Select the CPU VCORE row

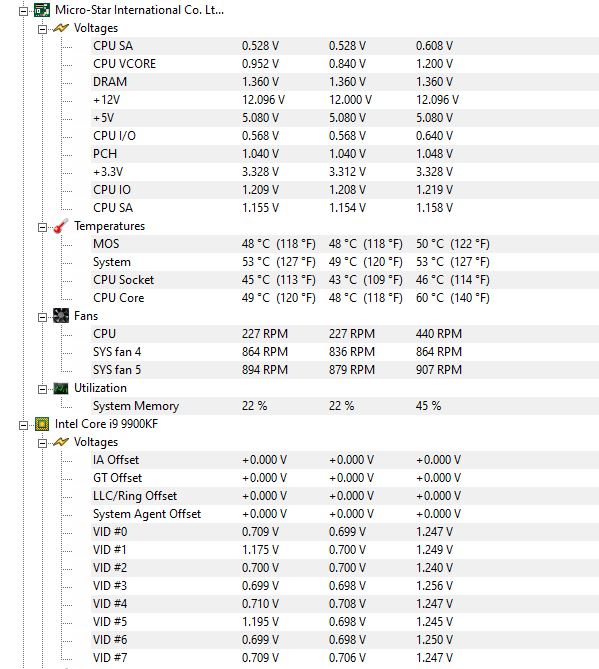coord(345,64)
